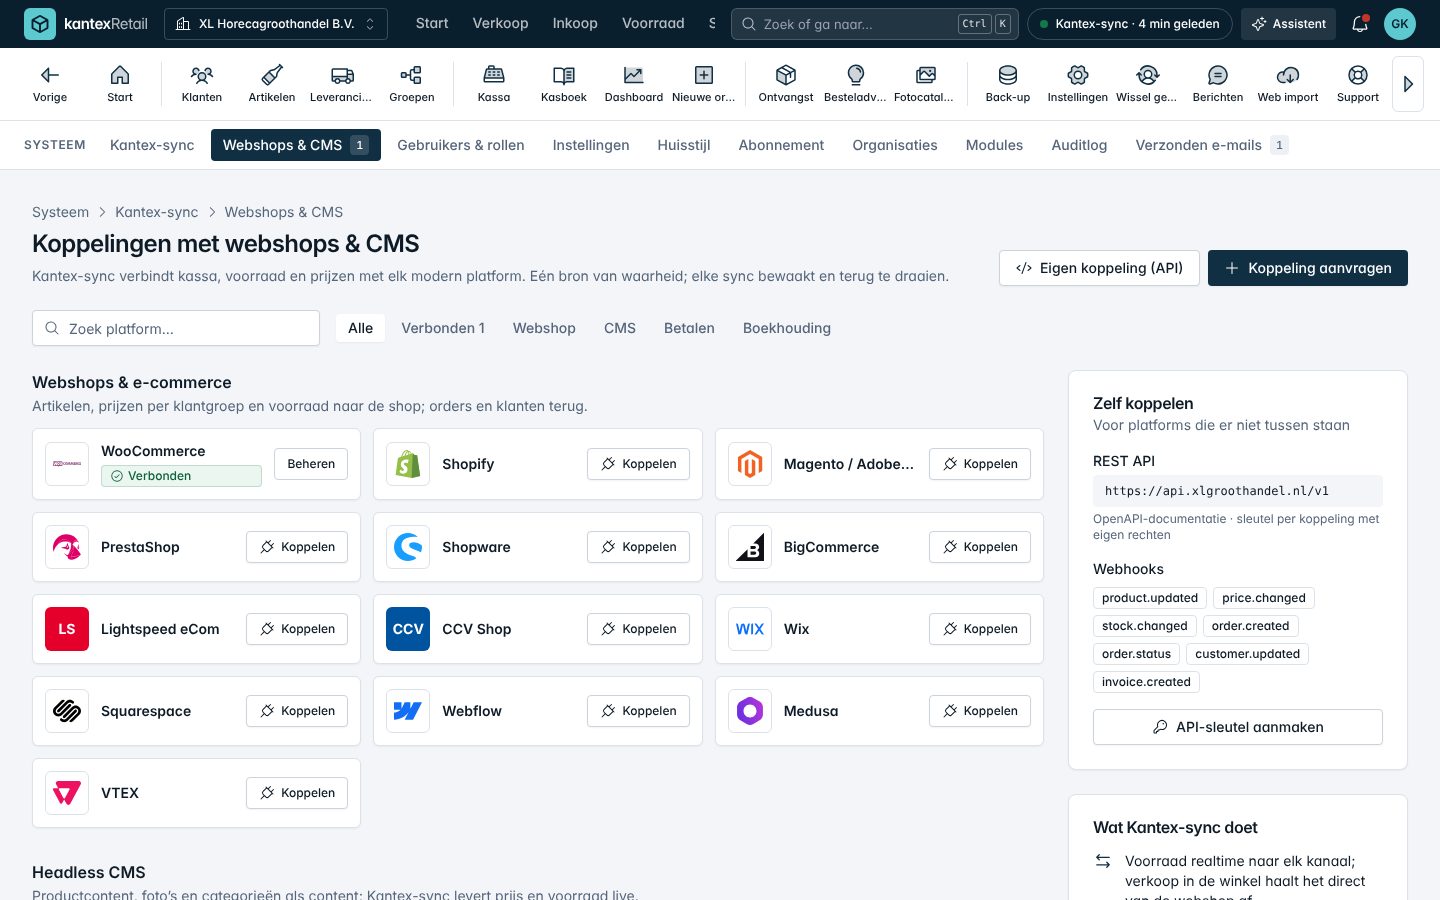The height and width of the screenshot is (900, 1440).
Task: Open the Assistent button
Action: 1288,24
